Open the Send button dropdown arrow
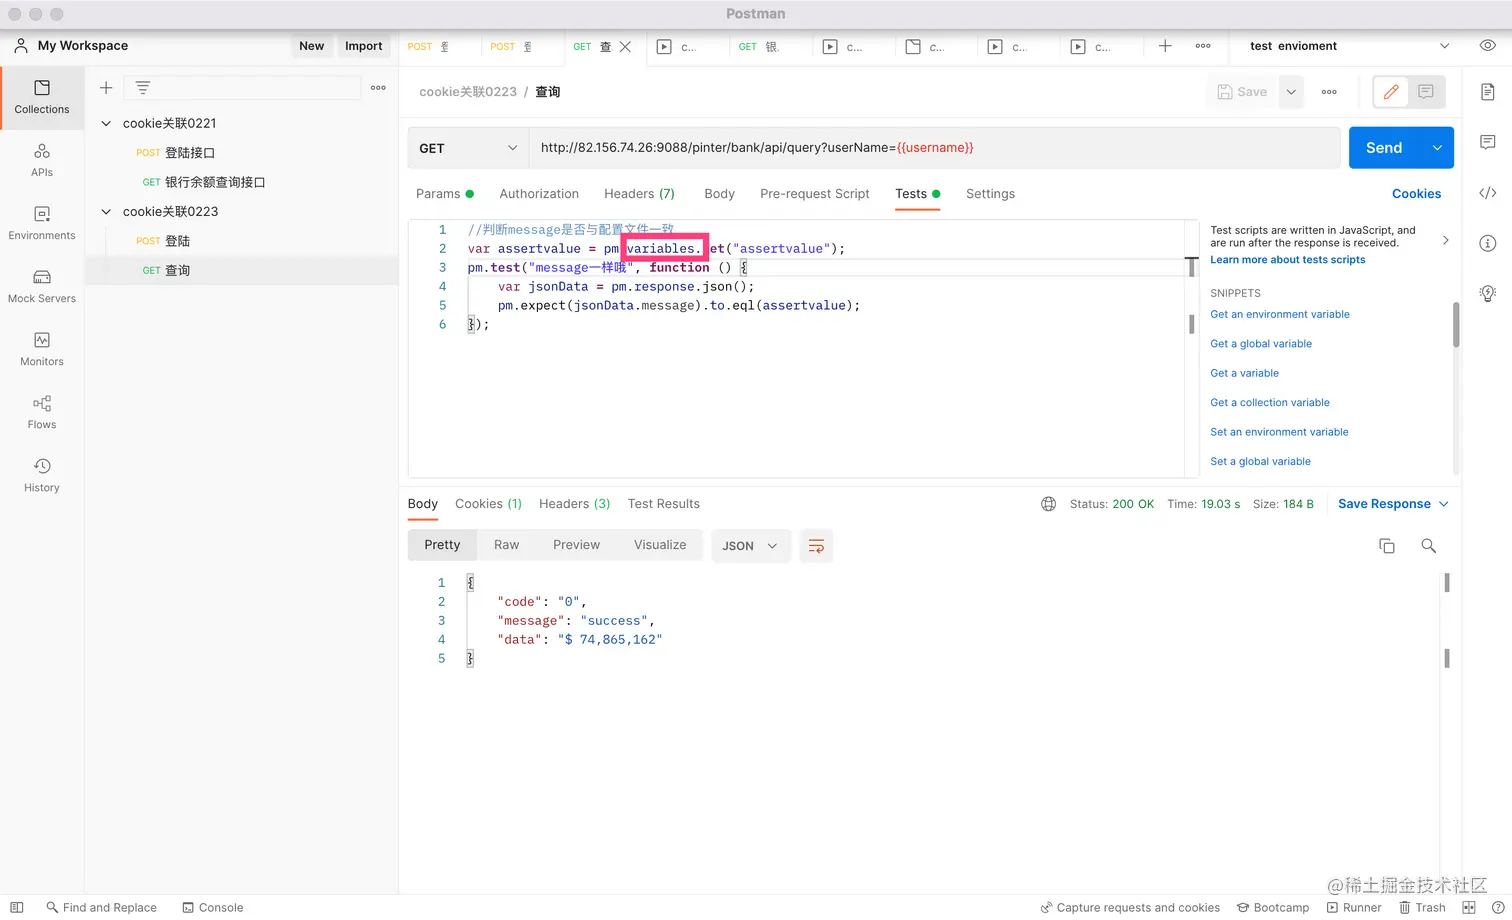 point(1437,148)
